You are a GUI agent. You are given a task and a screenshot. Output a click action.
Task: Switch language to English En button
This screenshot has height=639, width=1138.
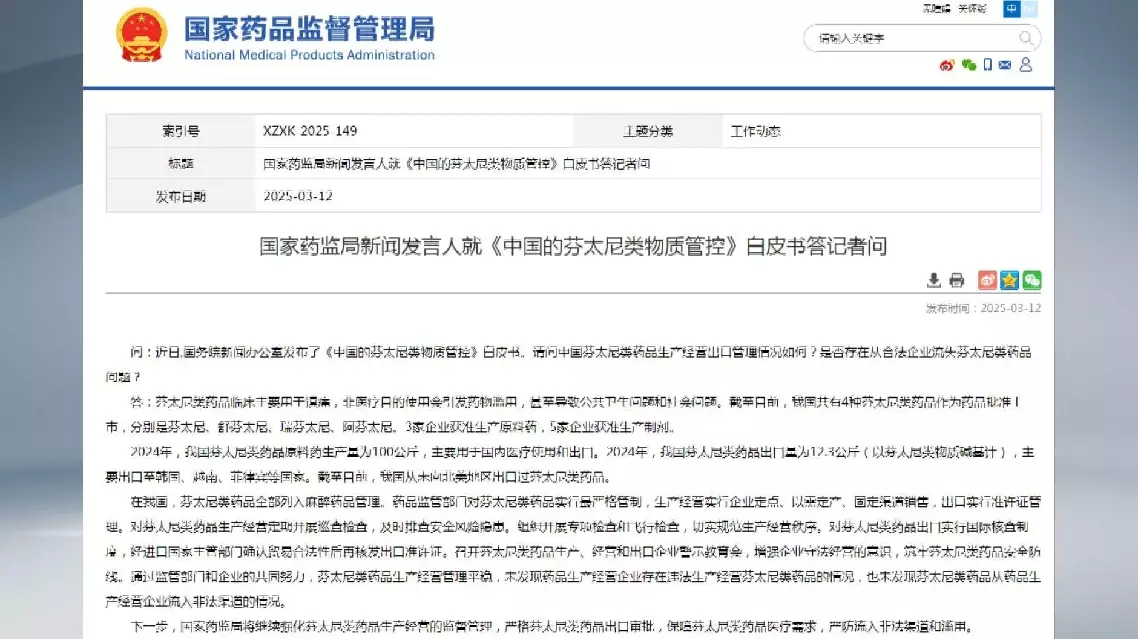[x=1030, y=9]
